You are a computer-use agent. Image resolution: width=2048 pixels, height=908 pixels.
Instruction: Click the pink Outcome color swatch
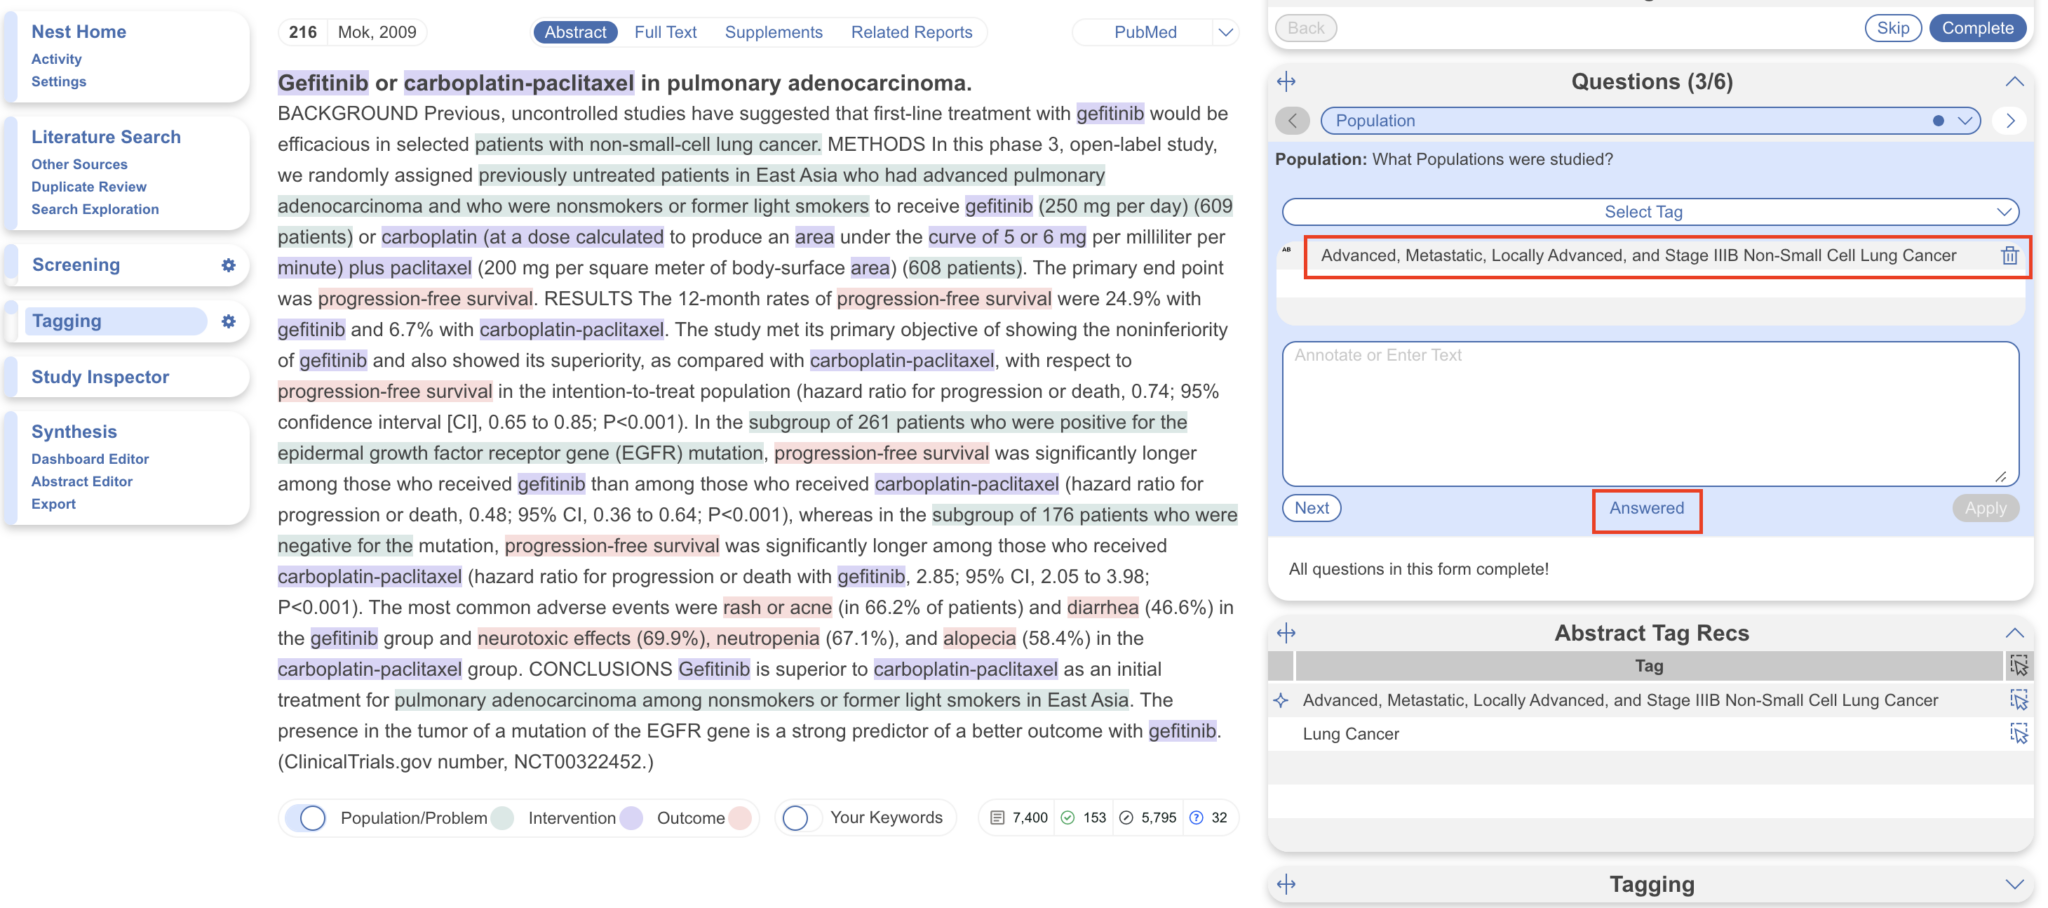click(x=739, y=817)
